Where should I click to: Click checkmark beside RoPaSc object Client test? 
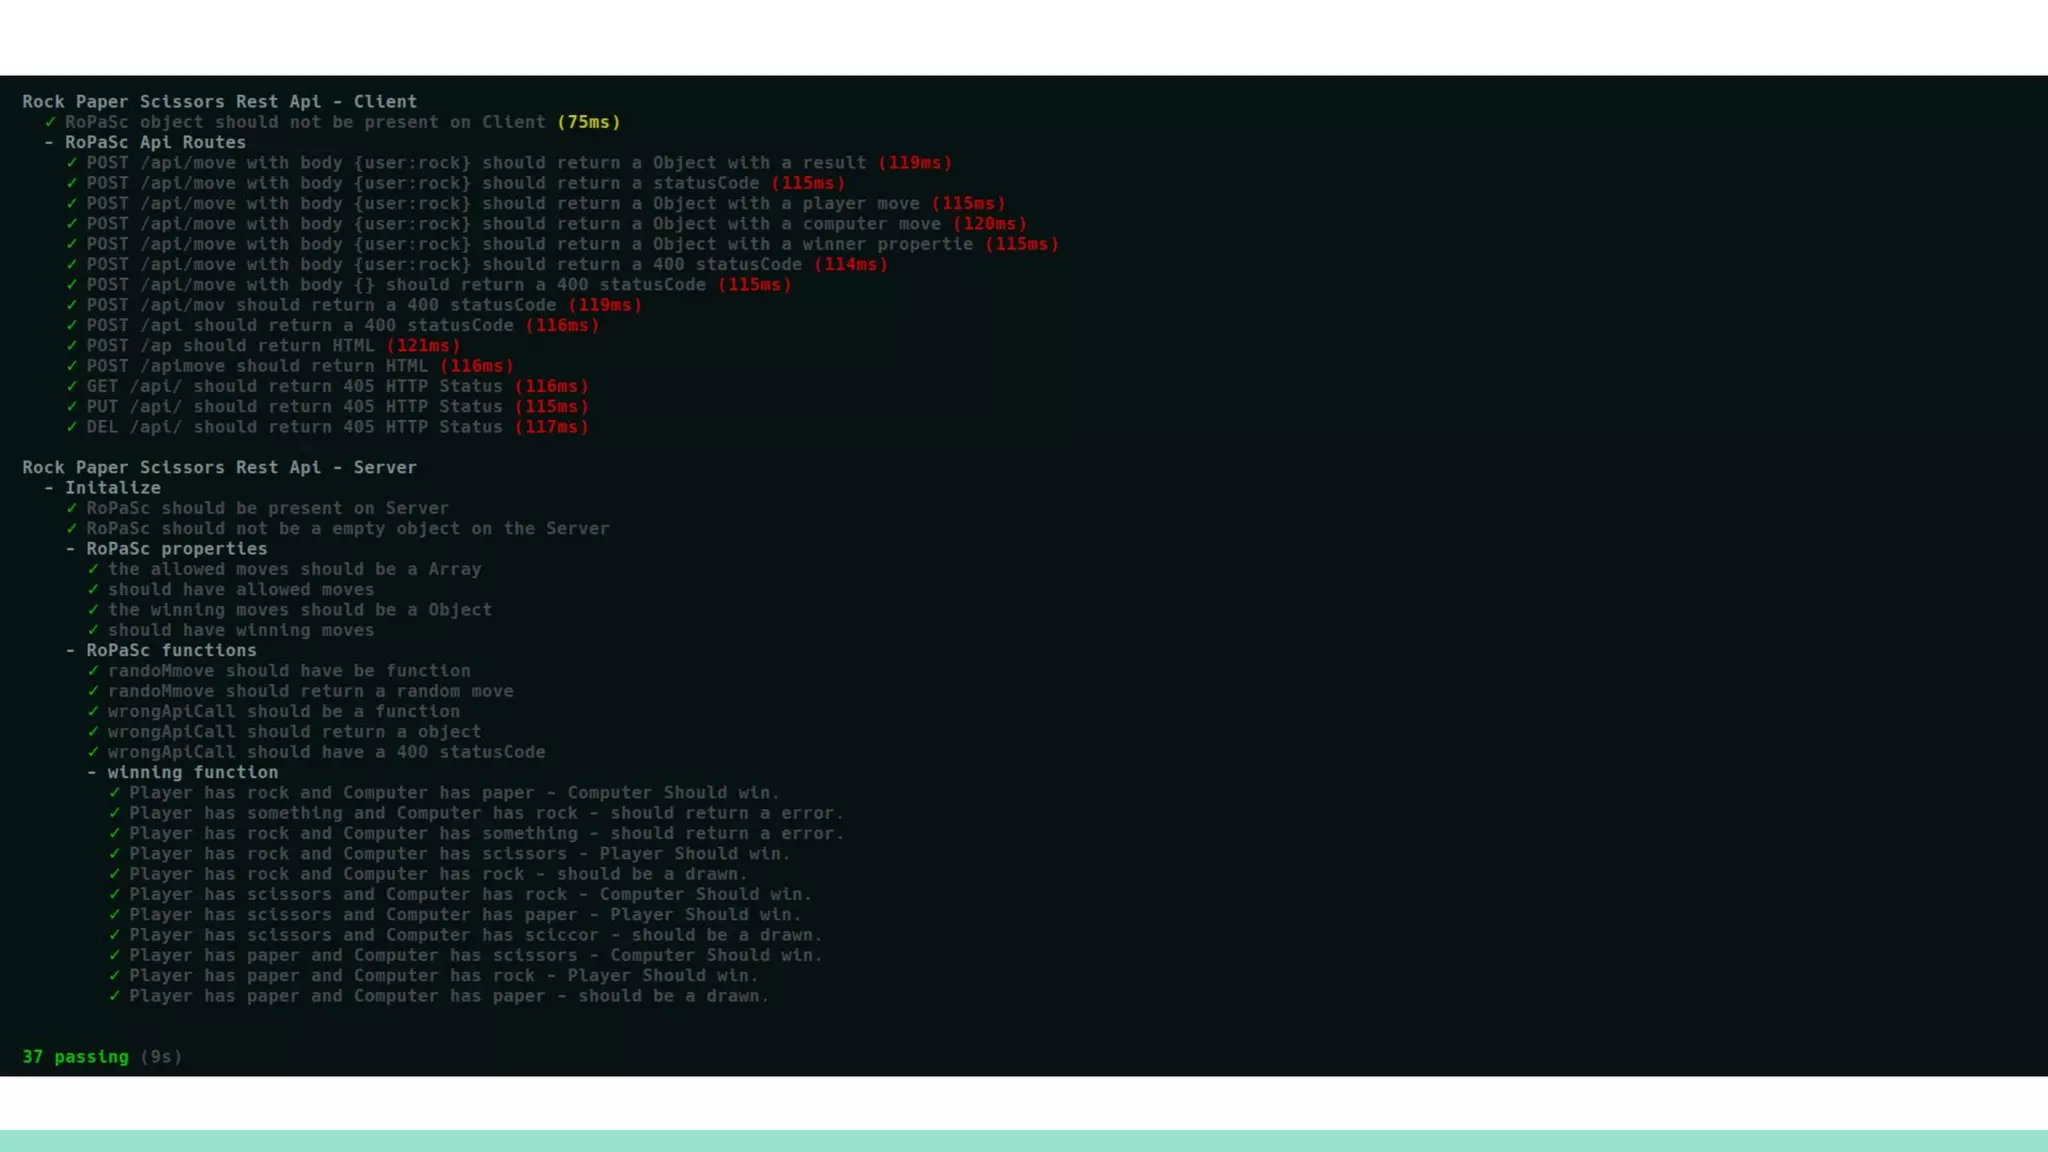50,122
